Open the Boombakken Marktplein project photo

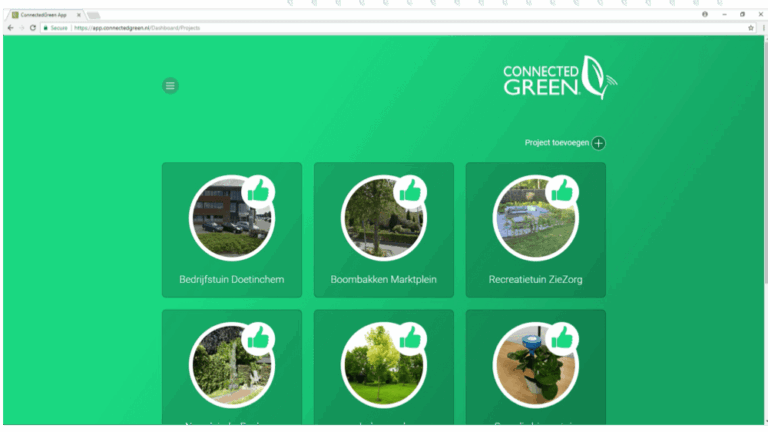384,217
